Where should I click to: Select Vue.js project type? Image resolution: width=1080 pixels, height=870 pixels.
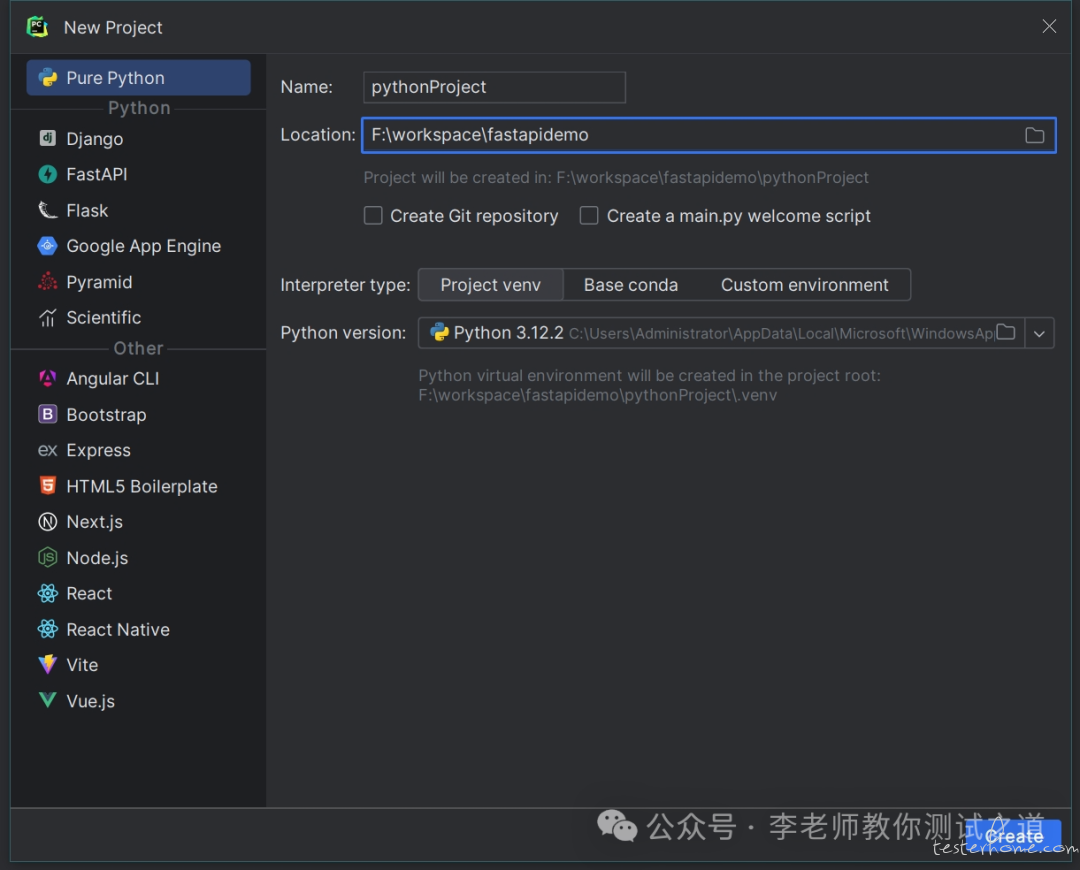138,701
